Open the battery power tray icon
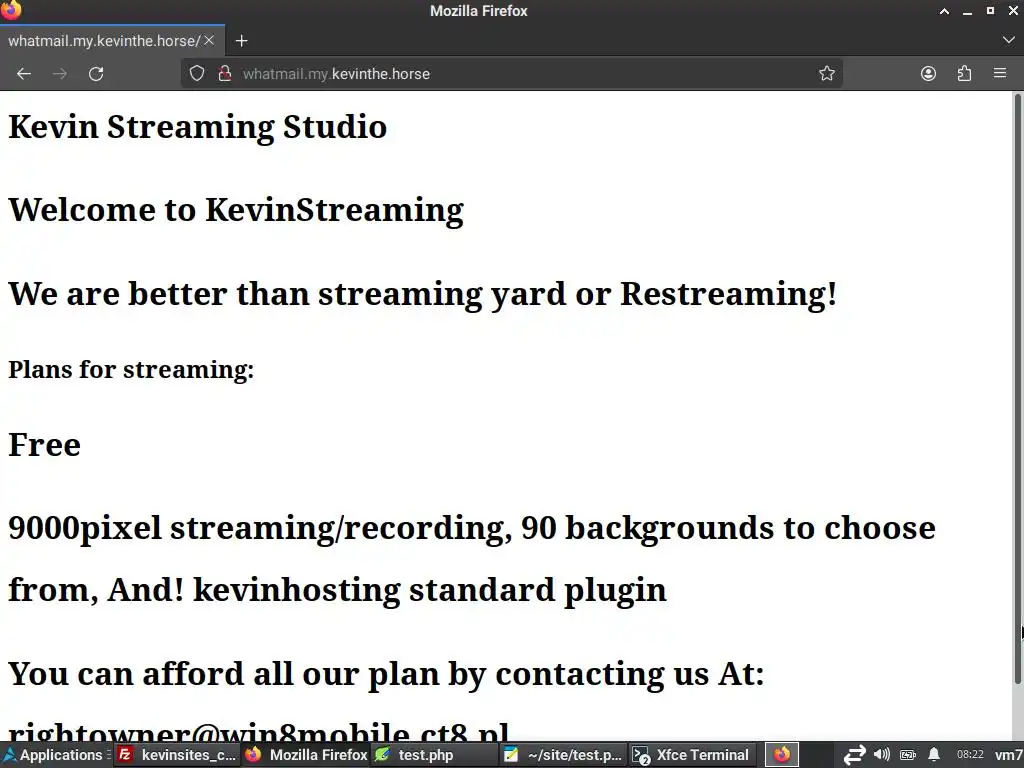1024x768 pixels. 908,755
